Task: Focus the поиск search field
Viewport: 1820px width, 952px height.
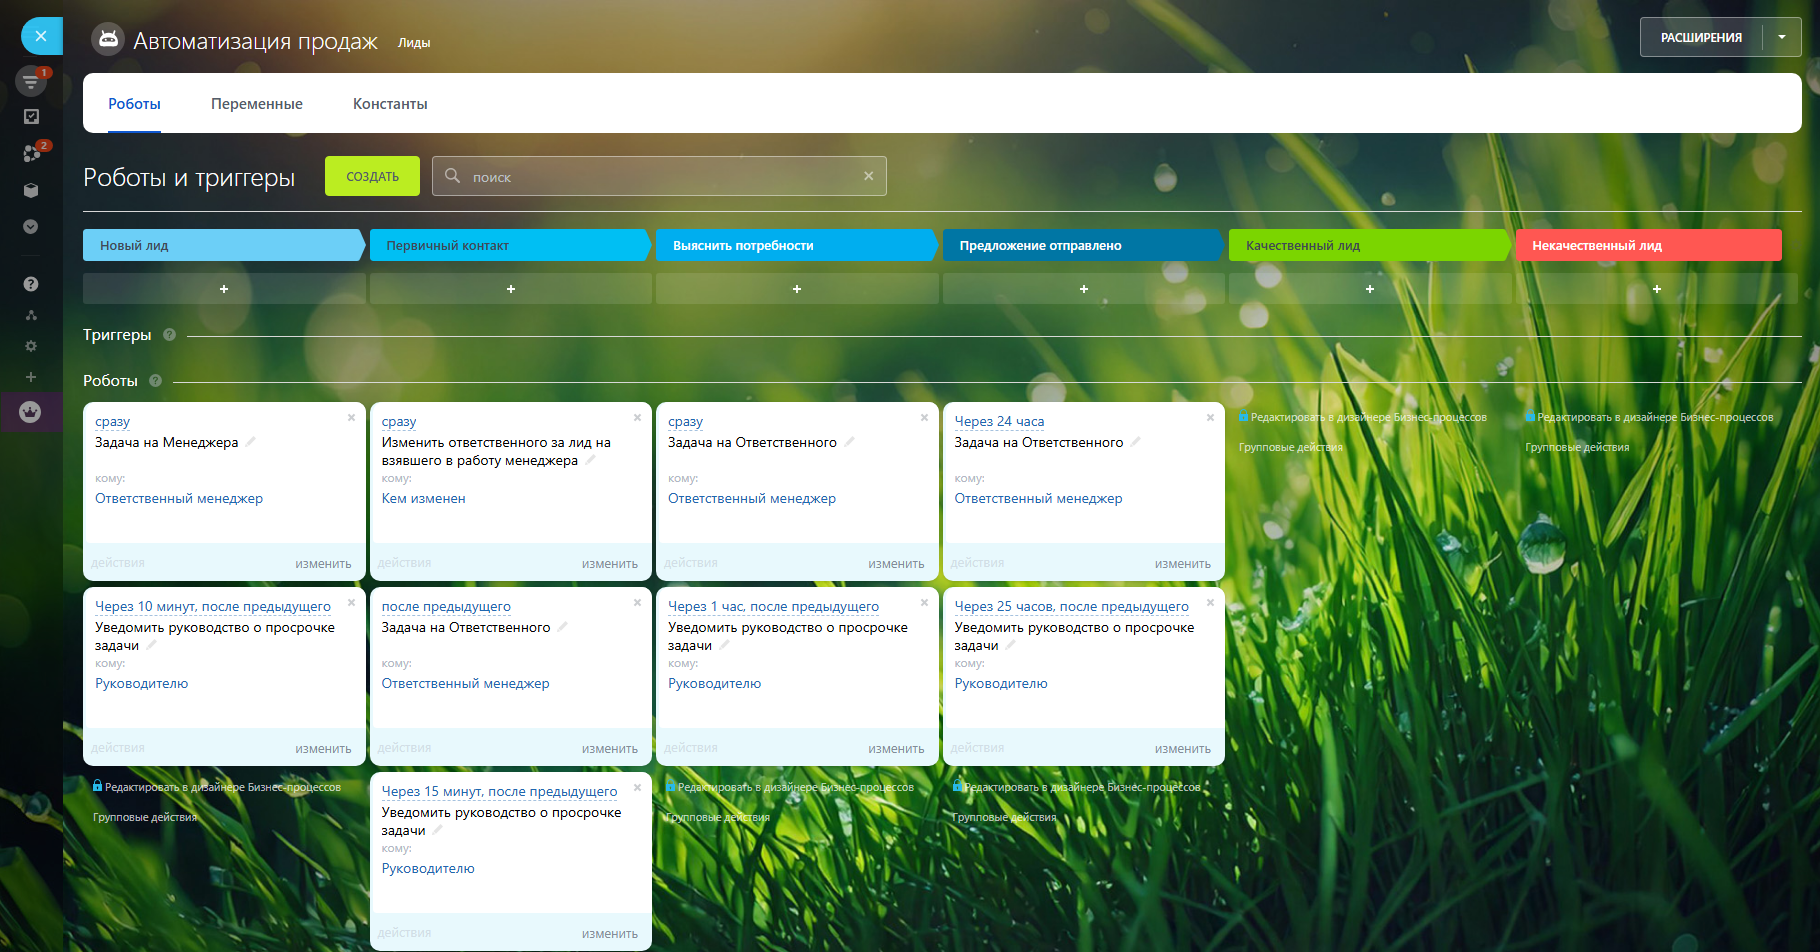Action: point(660,177)
